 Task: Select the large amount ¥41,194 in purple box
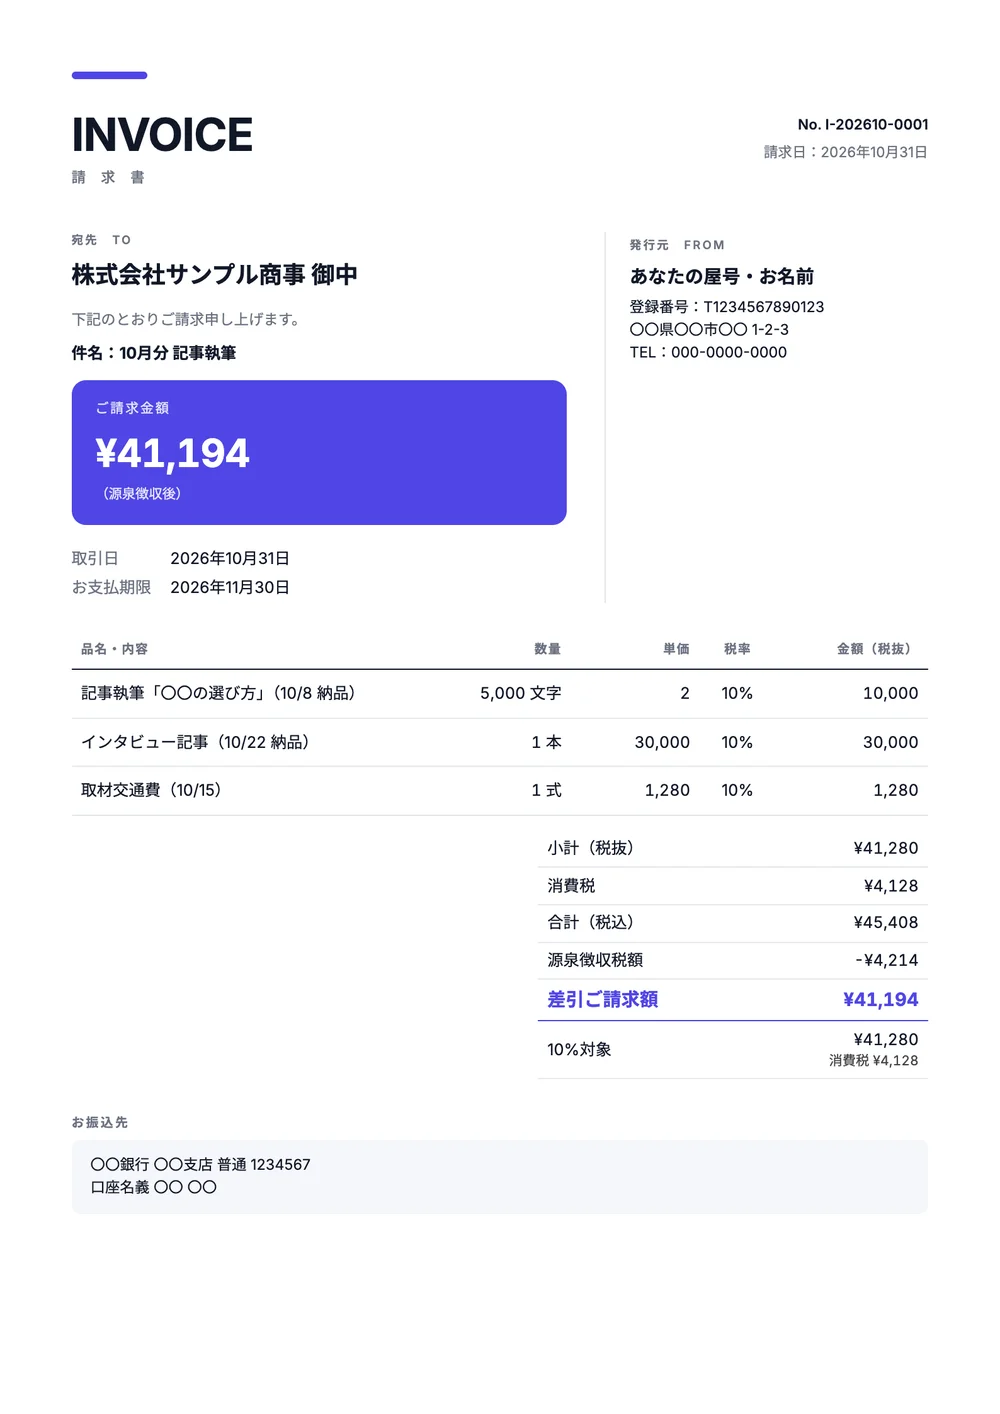(172, 454)
